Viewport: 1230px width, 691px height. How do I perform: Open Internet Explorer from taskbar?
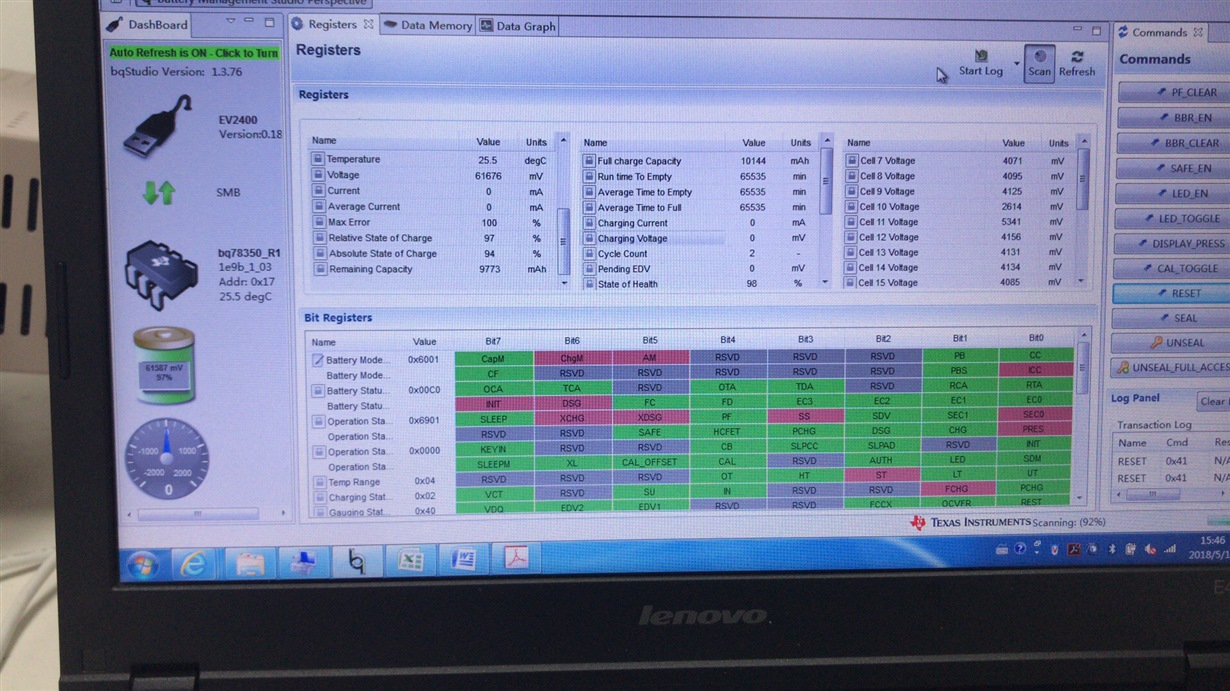[x=193, y=563]
